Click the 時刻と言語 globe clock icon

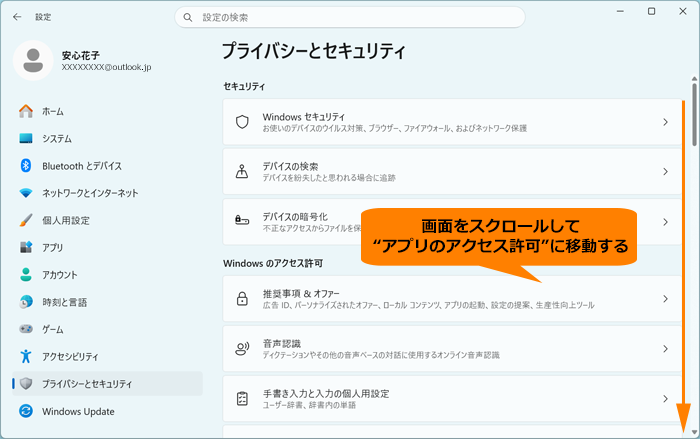[x=26, y=302]
